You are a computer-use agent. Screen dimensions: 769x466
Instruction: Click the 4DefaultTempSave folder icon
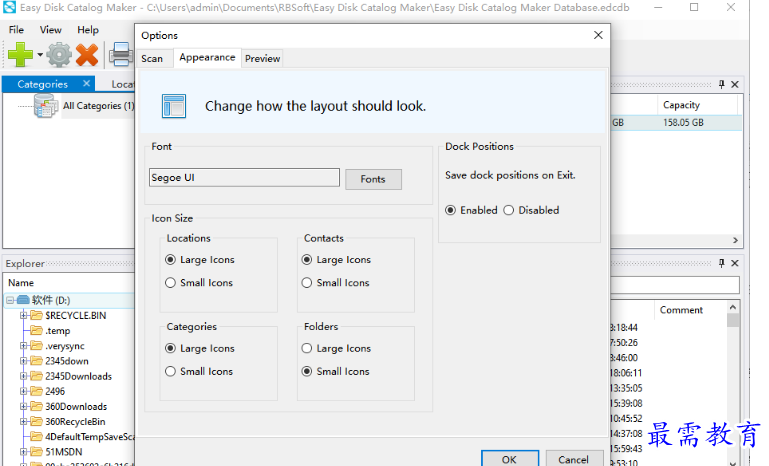pyautogui.click(x=36, y=437)
